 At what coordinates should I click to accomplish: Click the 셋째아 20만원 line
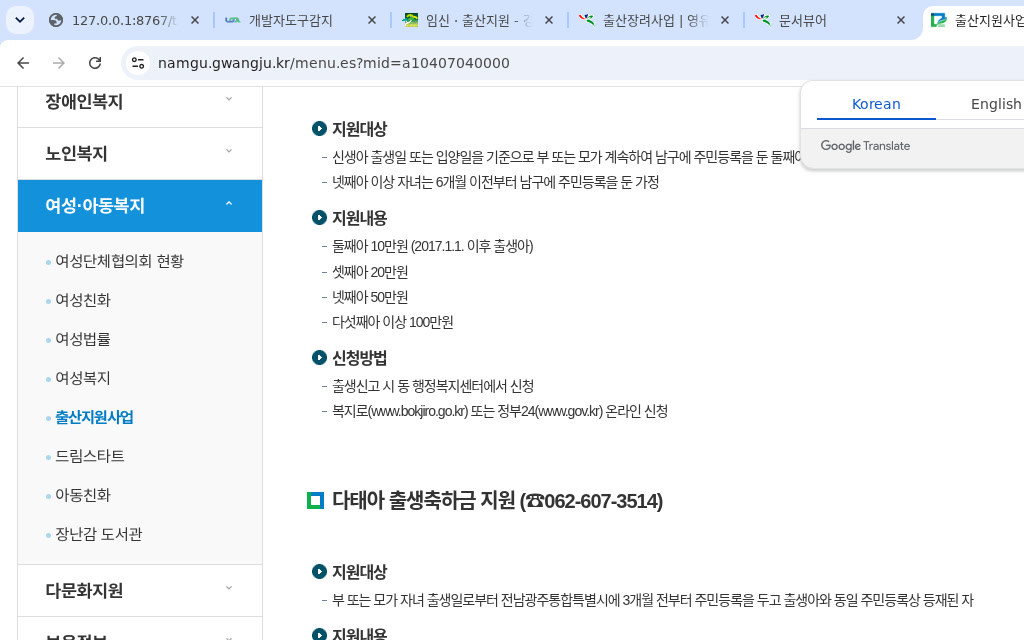[x=370, y=272]
